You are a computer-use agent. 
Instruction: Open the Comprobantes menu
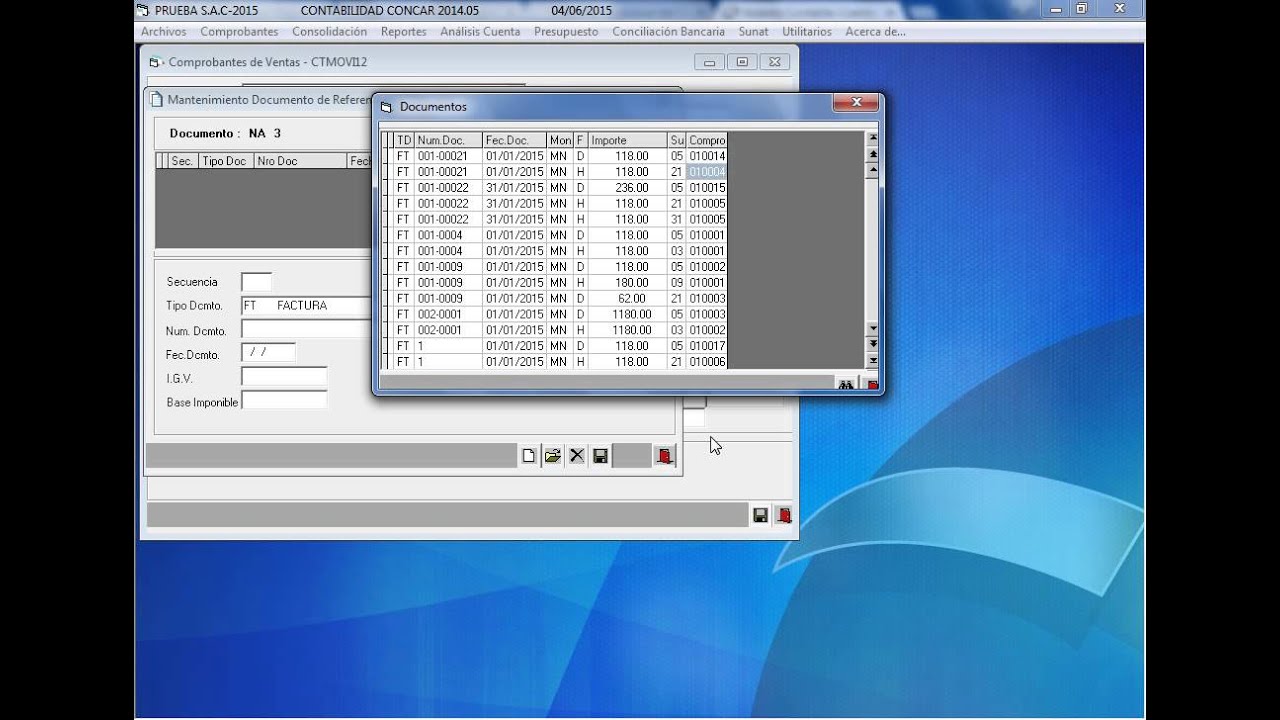click(x=239, y=31)
